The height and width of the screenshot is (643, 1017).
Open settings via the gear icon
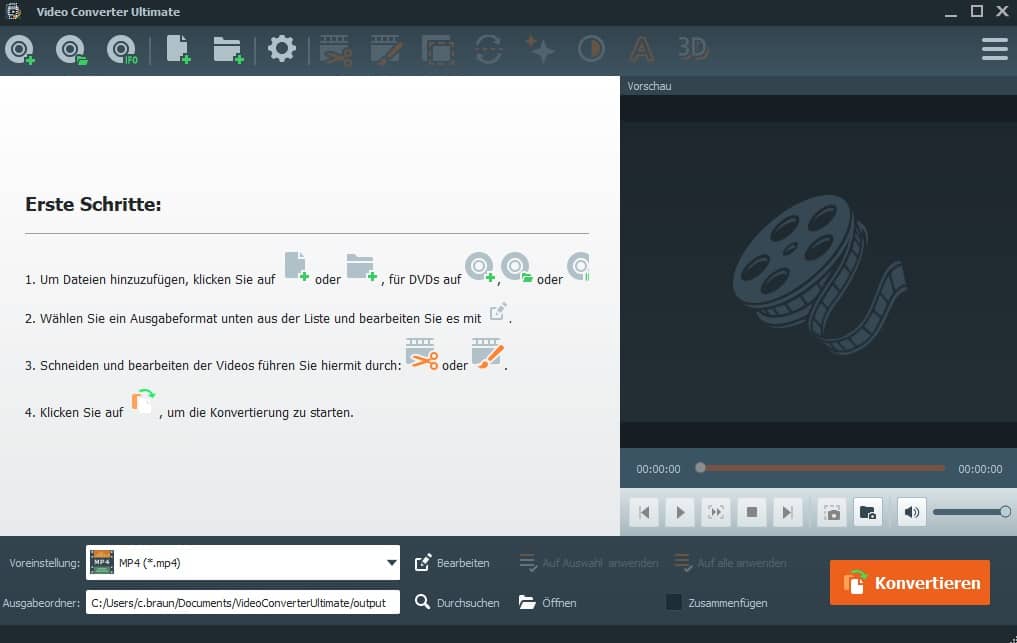pyautogui.click(x=282, y=49)
